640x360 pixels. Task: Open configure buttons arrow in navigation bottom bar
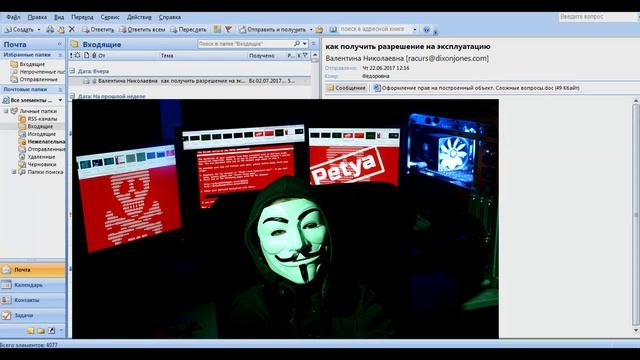point(61,330)
